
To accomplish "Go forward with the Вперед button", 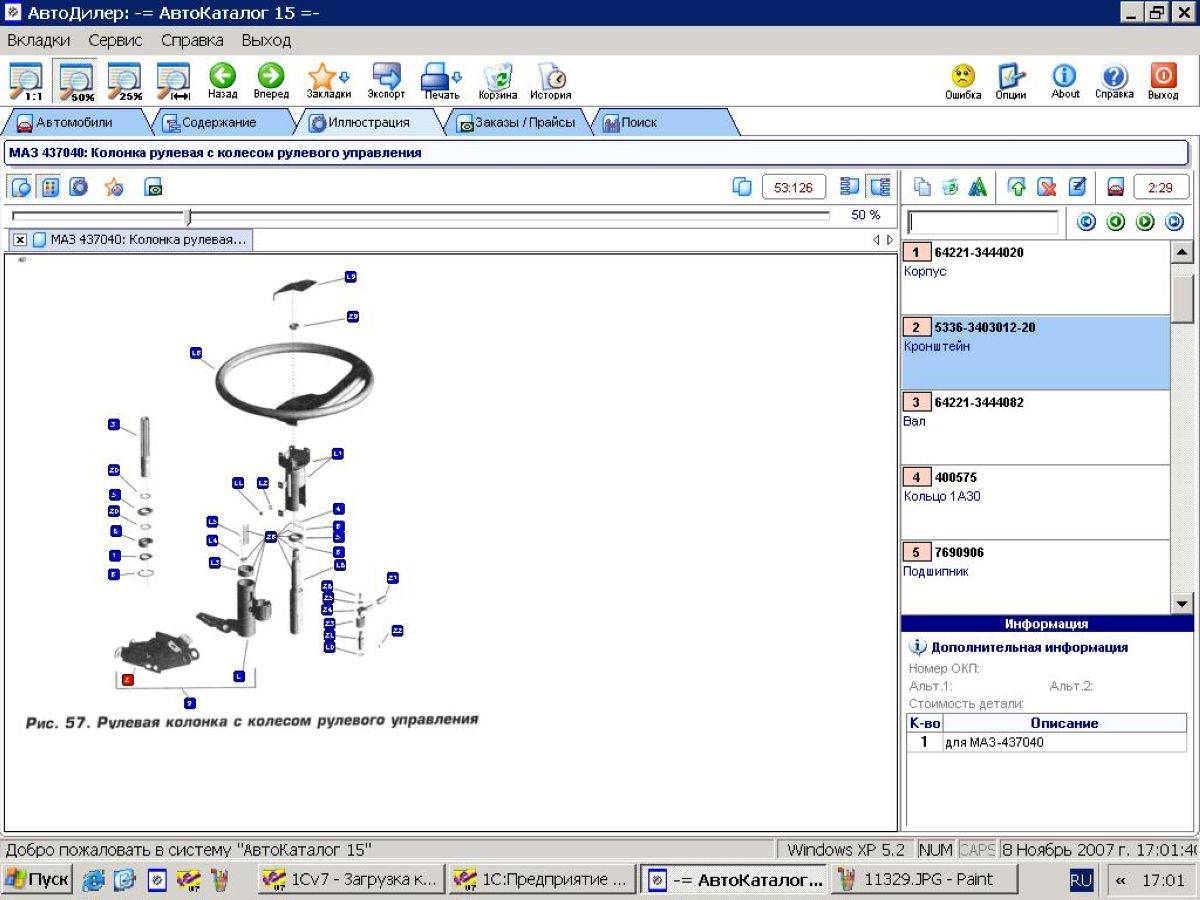I will 271,82.
